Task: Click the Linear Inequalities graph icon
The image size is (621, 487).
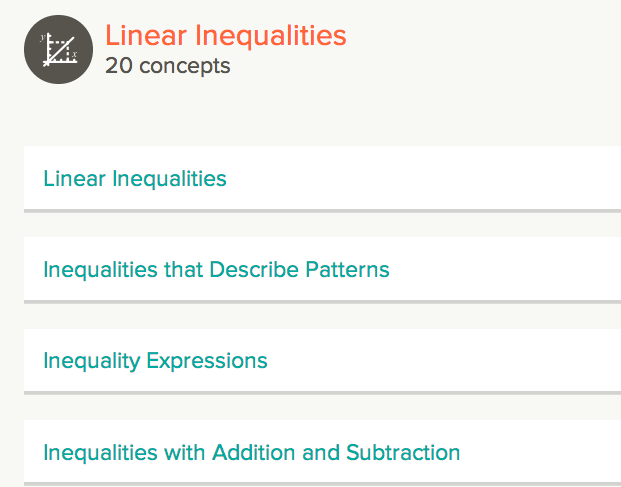Action: point(58,49)
